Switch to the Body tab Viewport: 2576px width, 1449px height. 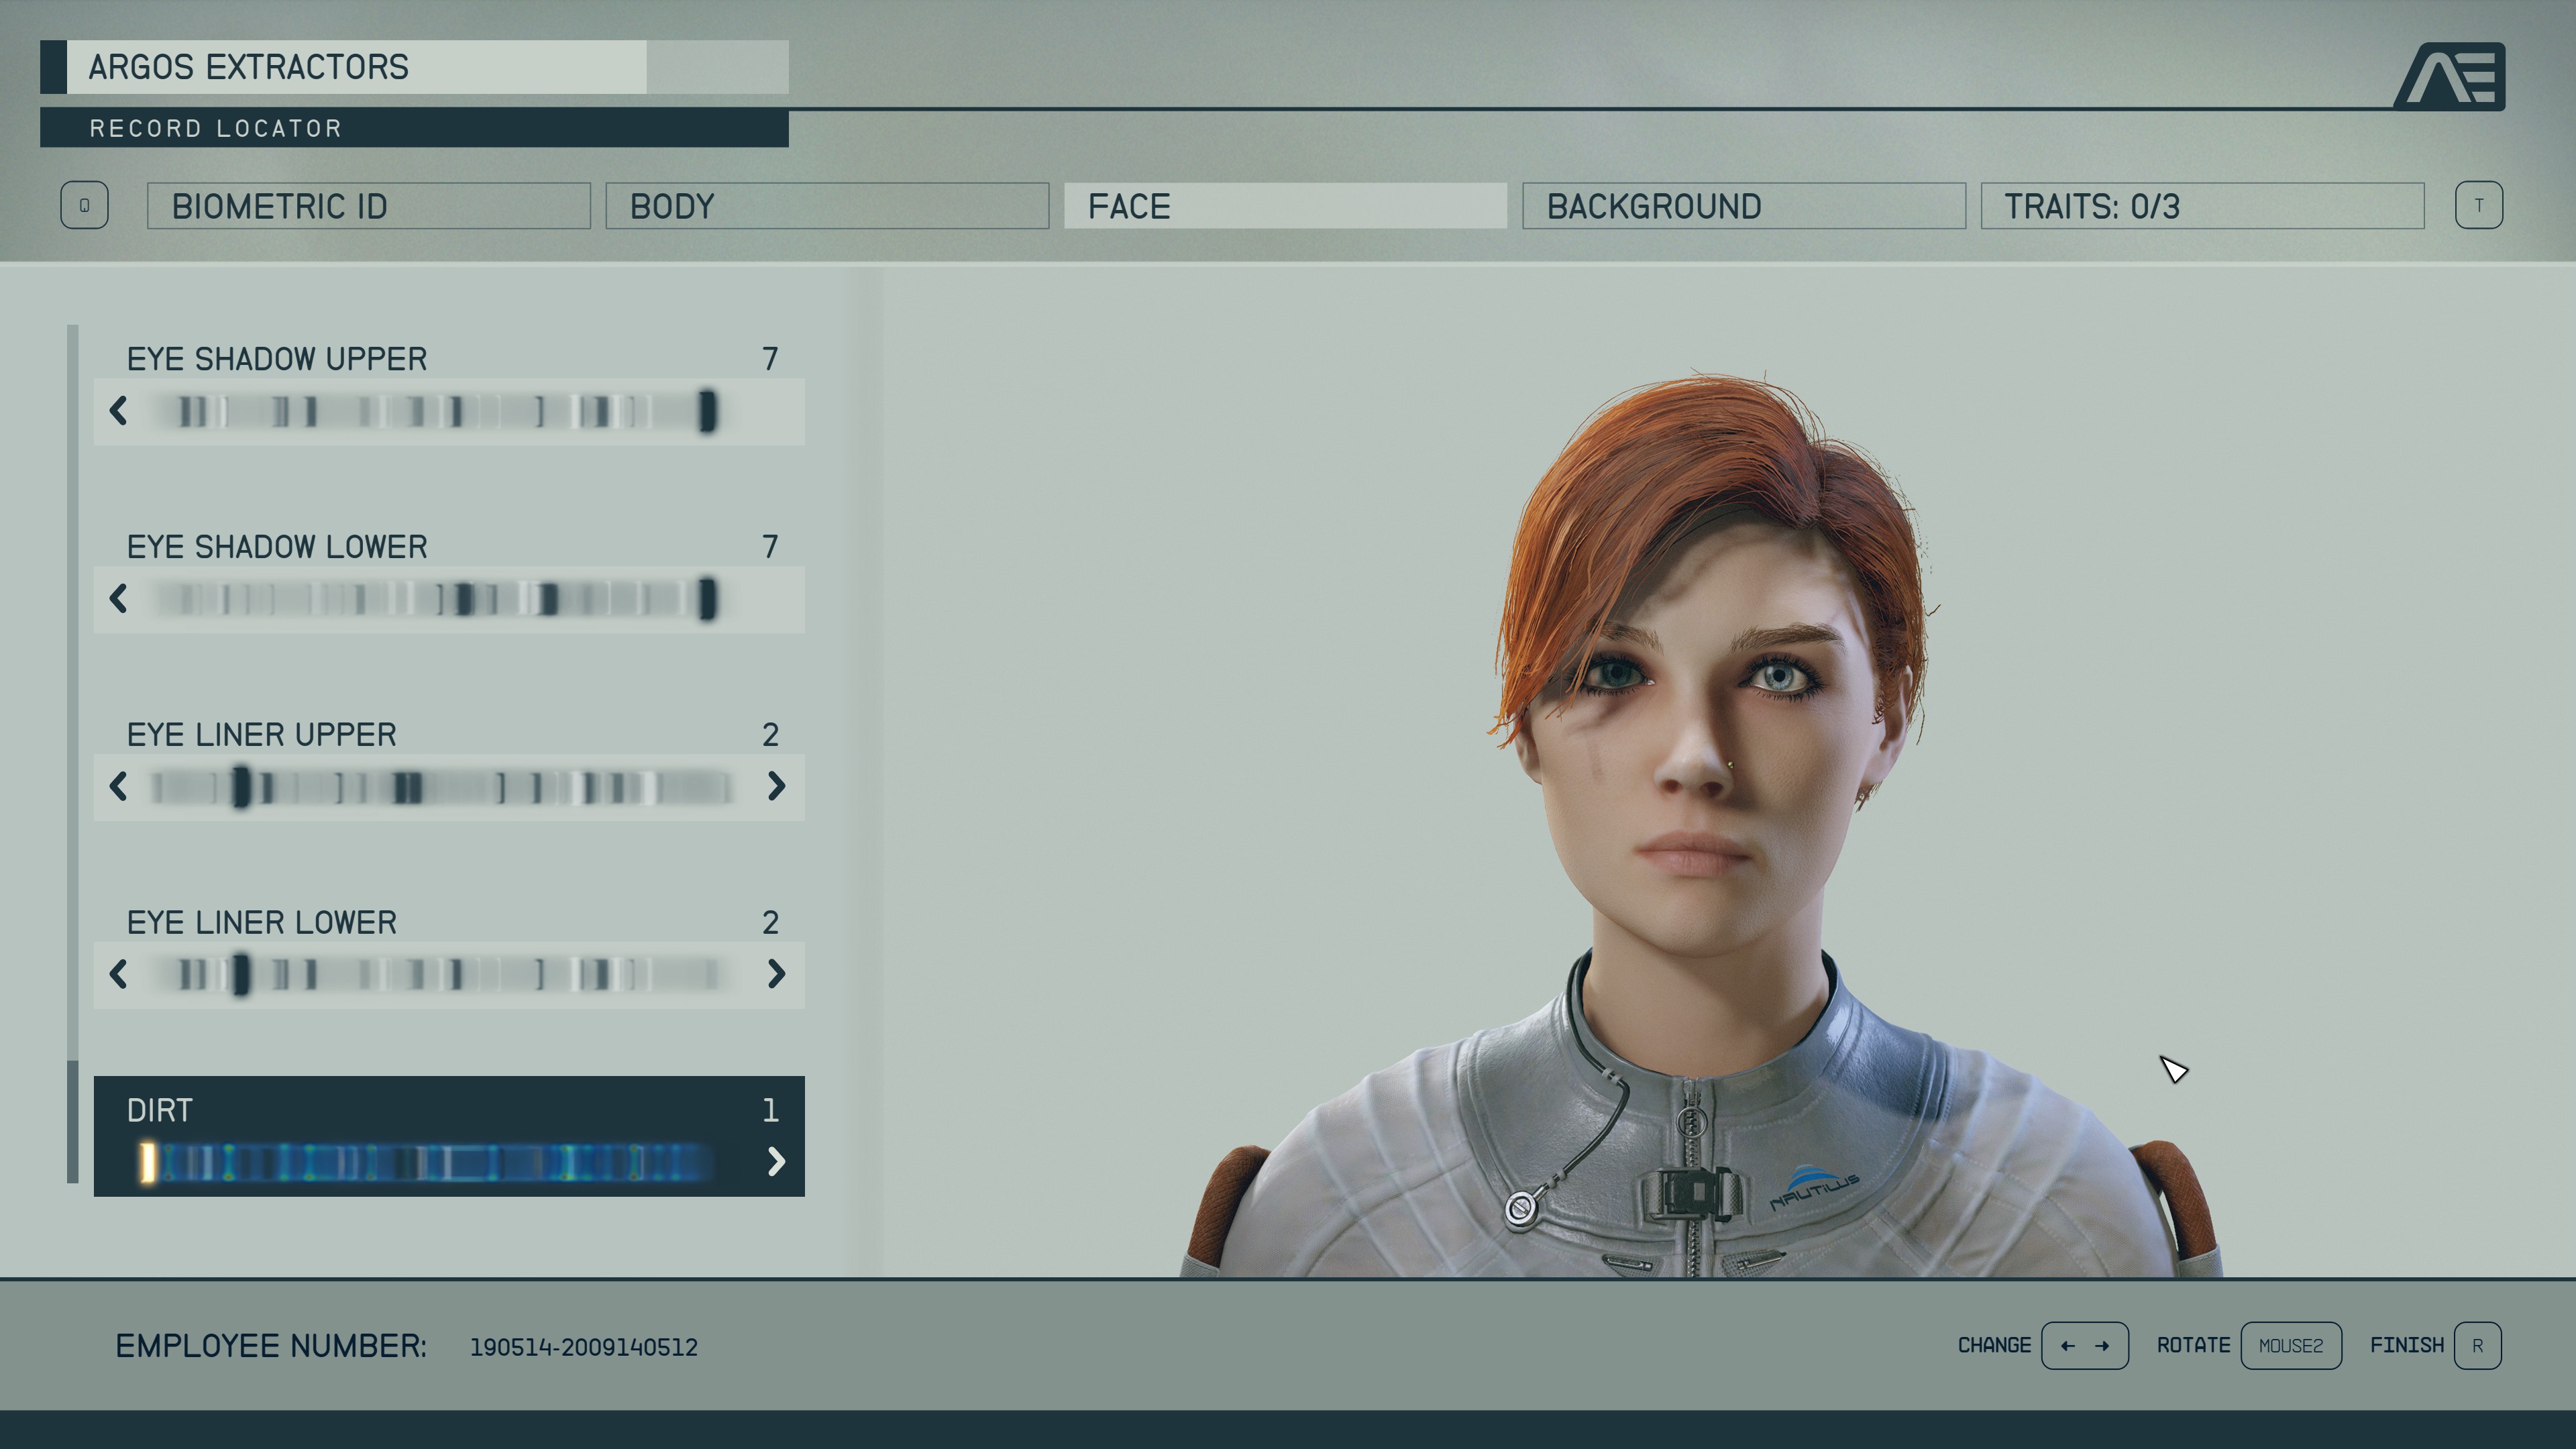pyautogui.click(x=827, y=206)
